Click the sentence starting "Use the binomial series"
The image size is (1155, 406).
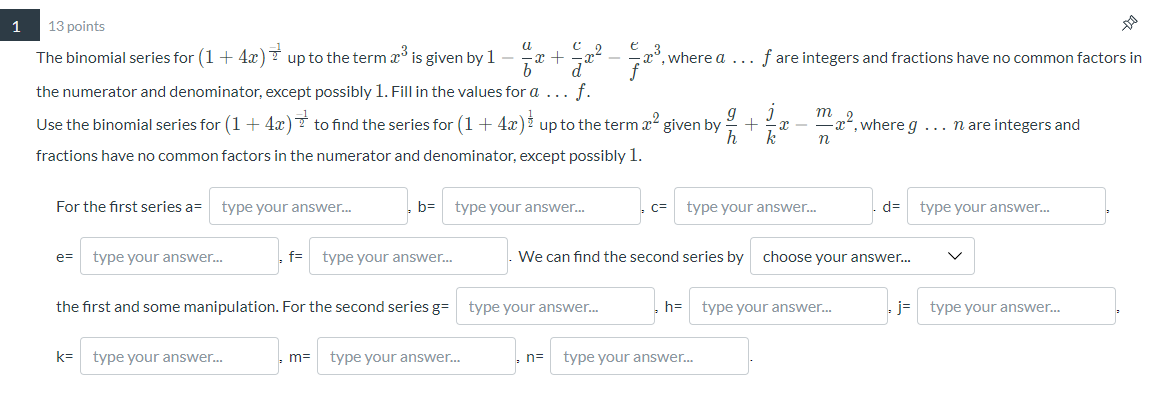click(x=170, y=126)
